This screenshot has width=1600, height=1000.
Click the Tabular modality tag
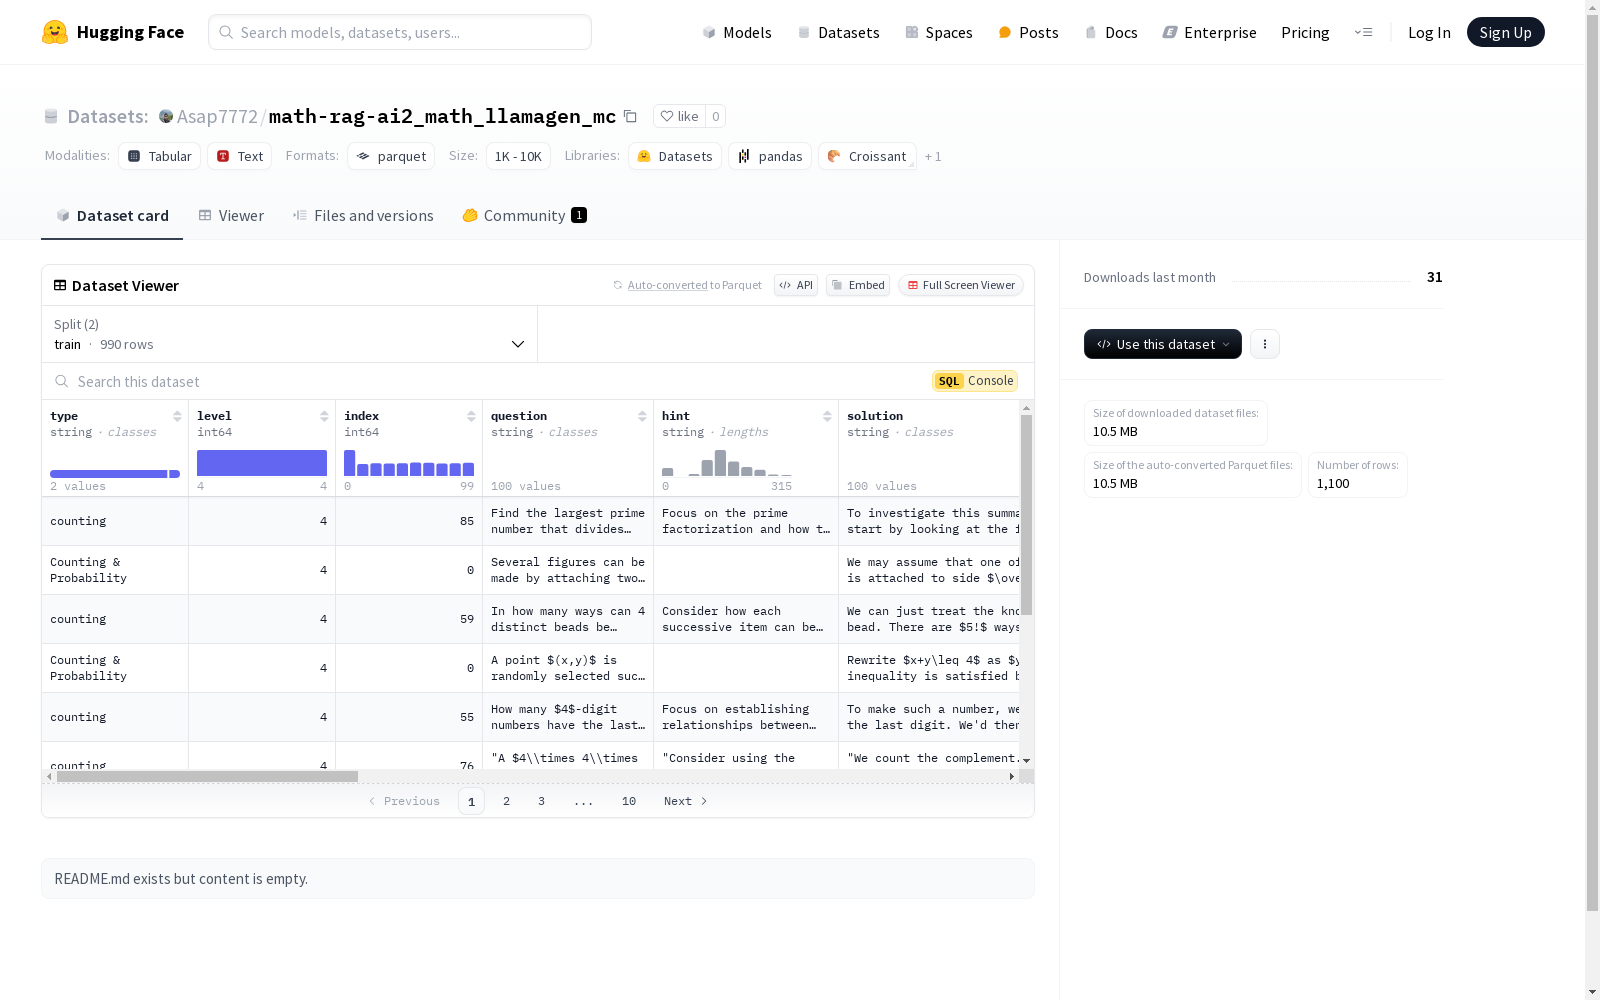point(160,156)
